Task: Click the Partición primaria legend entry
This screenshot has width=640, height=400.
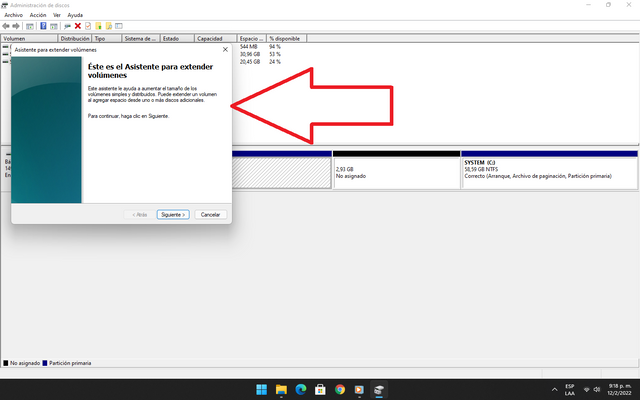Action: pos(67,363)
